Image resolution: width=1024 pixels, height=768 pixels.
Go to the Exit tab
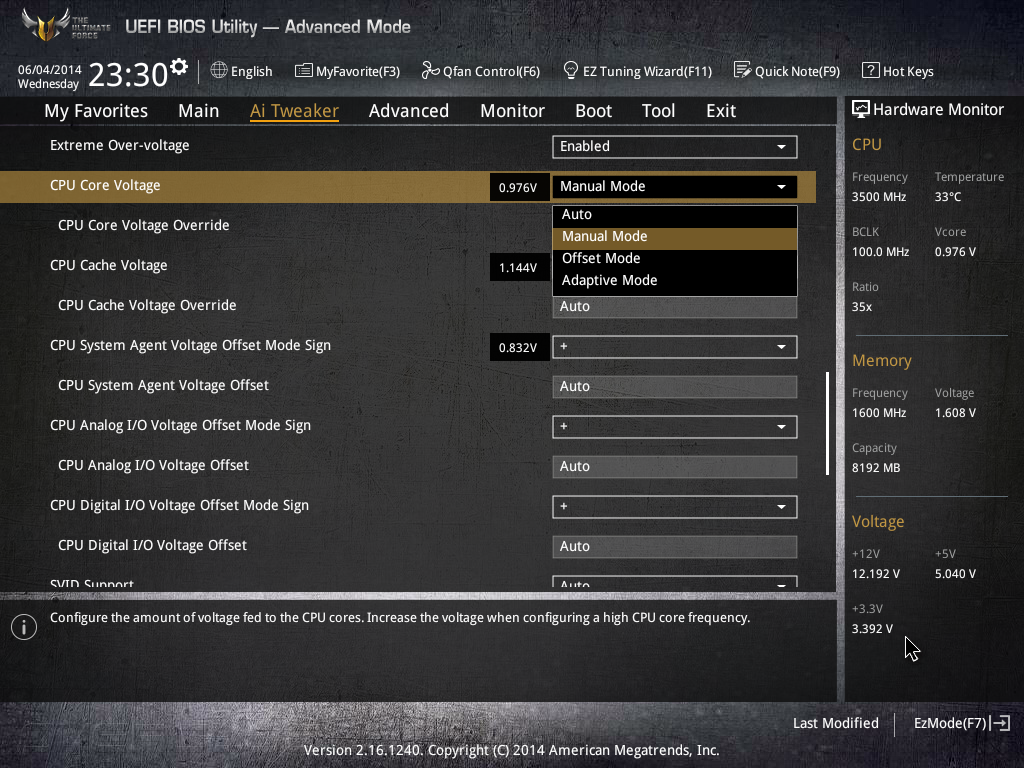(x=721, y=111)
